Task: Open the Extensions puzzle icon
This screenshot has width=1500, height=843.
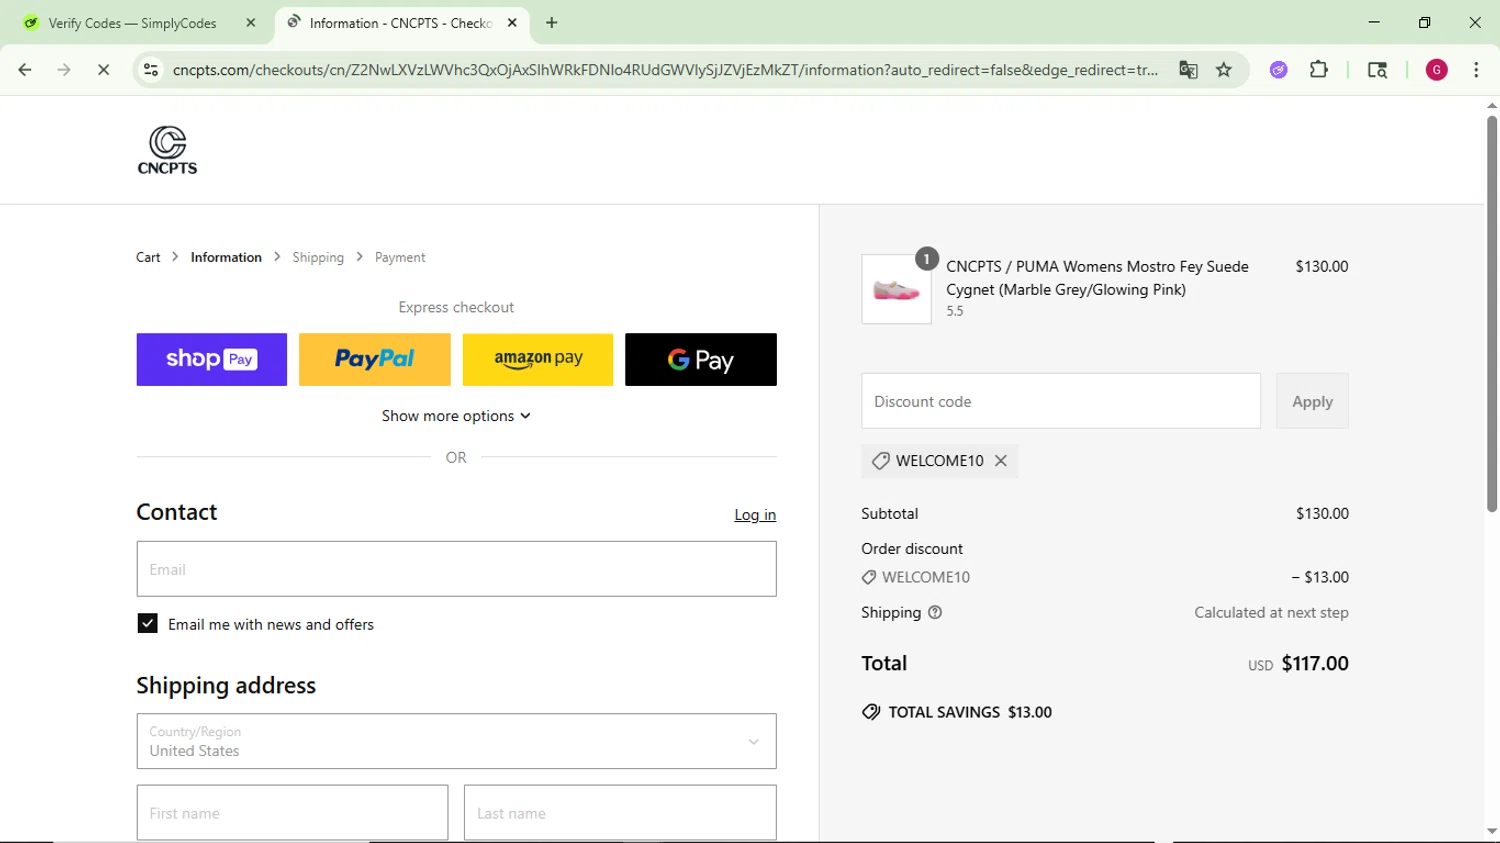Action: pyautogui.click(x=1319, y=70)
